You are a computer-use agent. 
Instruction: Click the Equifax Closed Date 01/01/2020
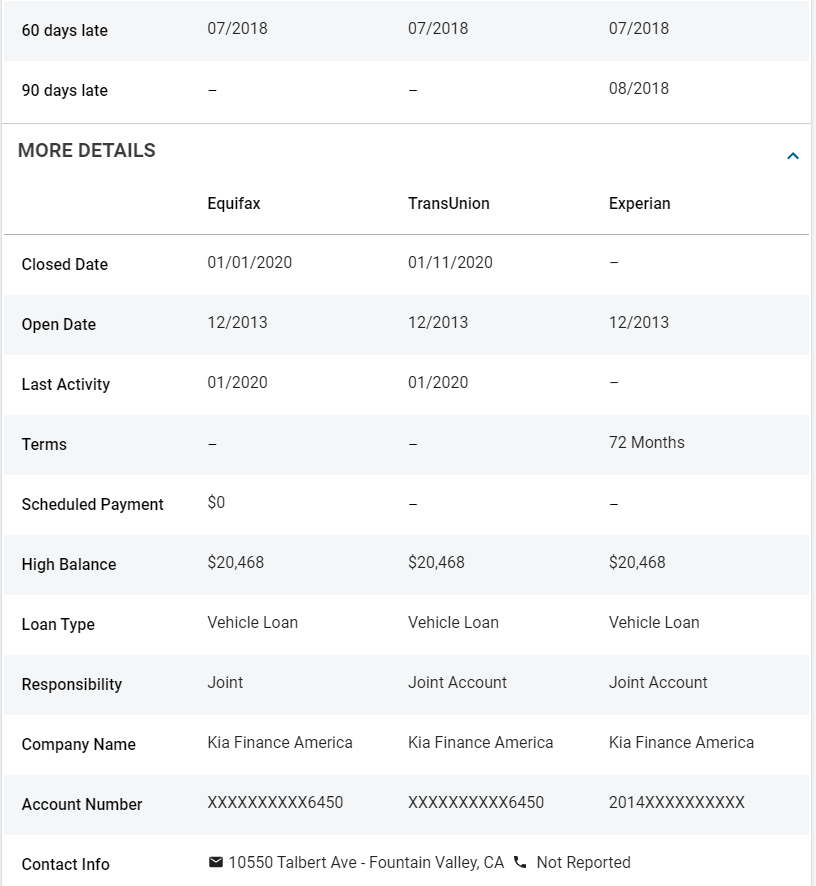click(249, 262)
